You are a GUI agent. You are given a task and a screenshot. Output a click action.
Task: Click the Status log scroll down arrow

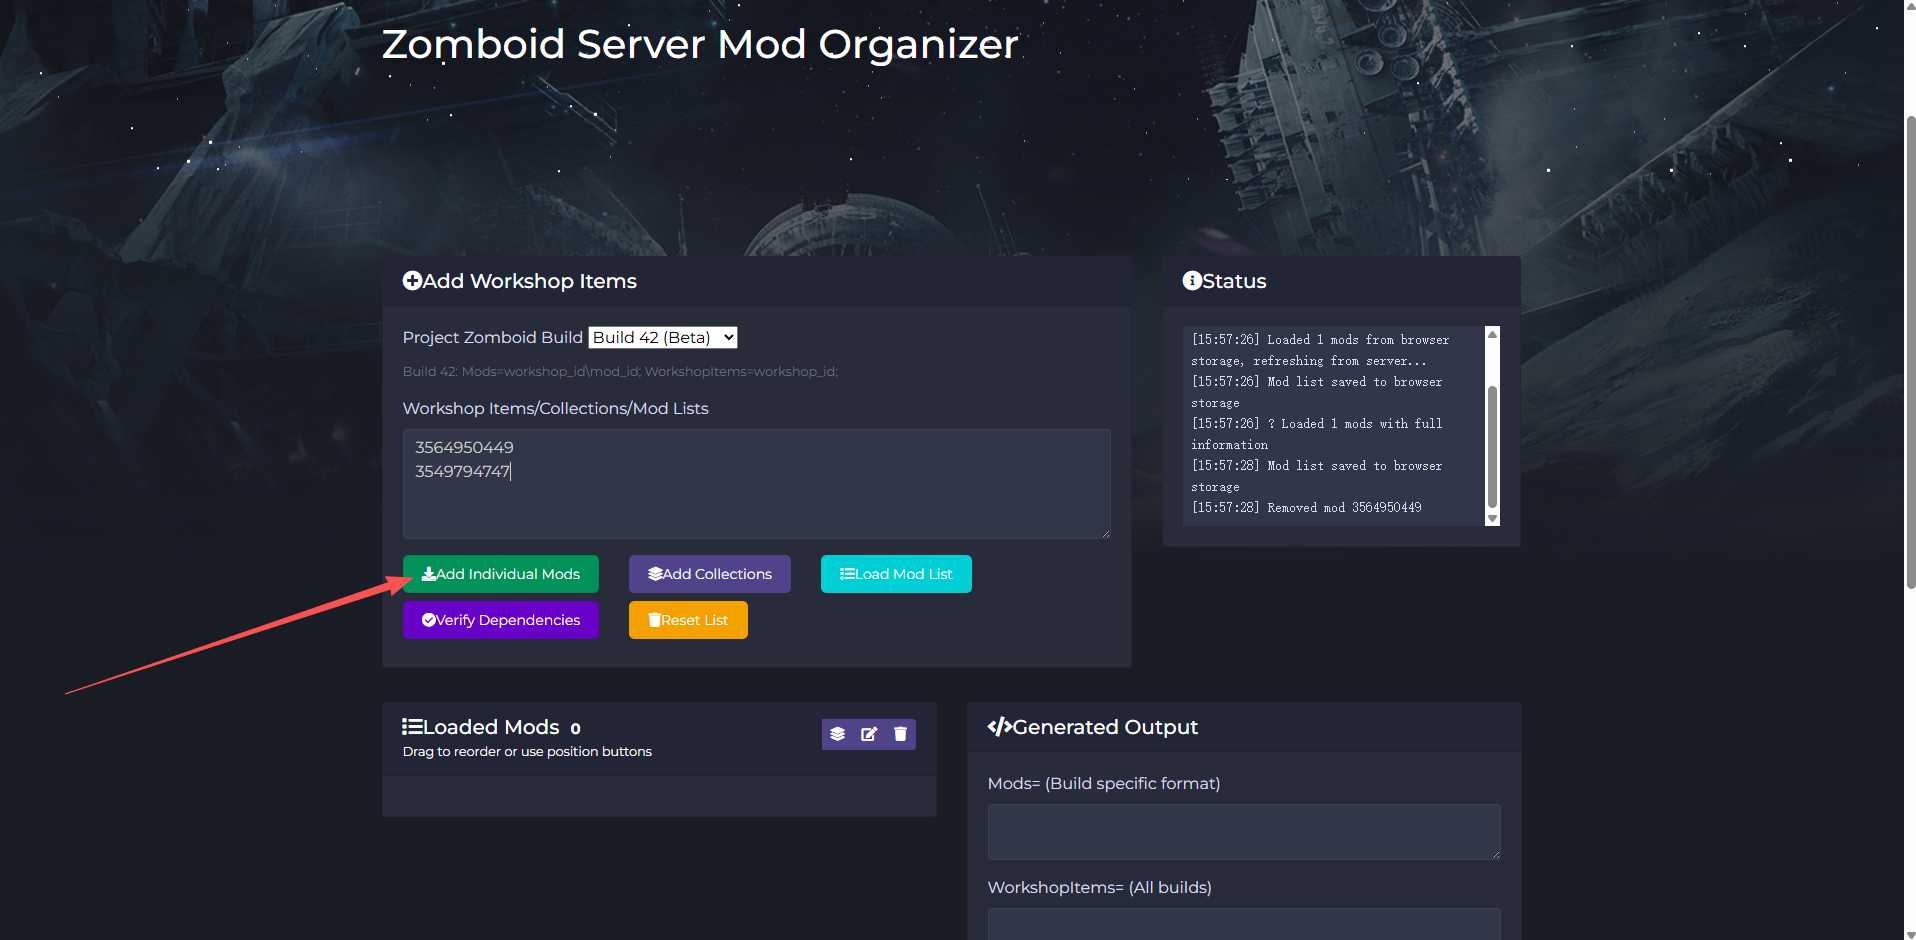click(1493, 518)
